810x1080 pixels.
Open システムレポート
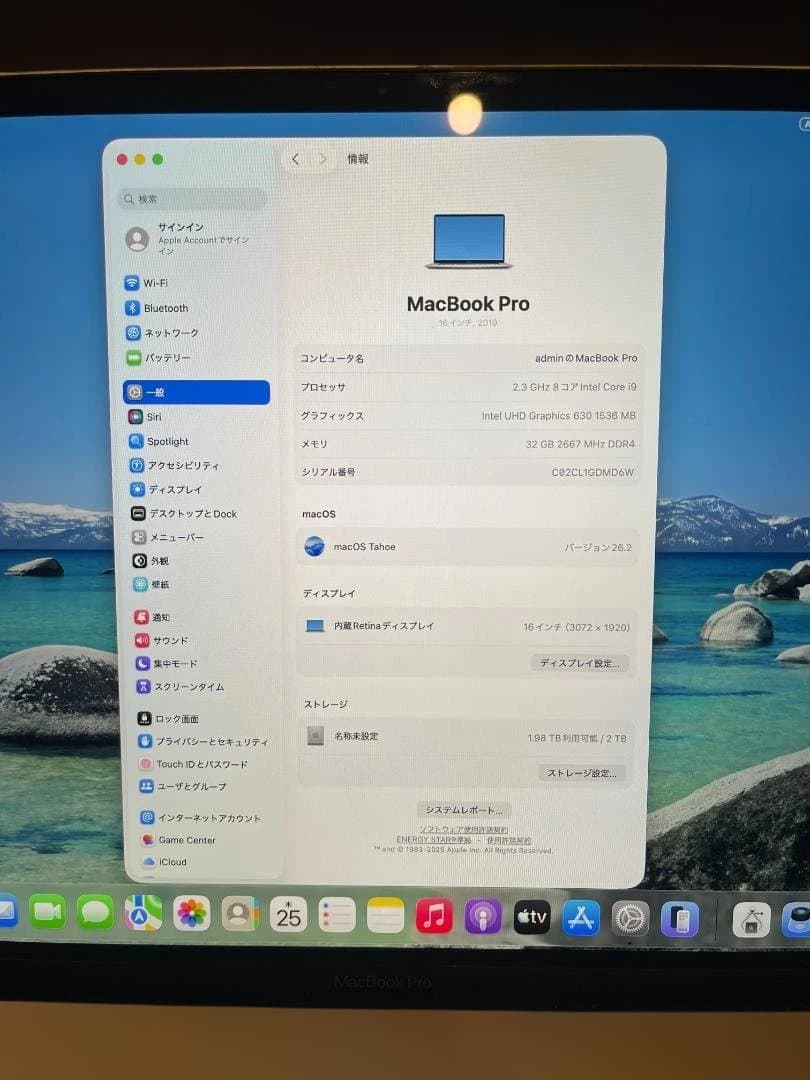[463, 810]
